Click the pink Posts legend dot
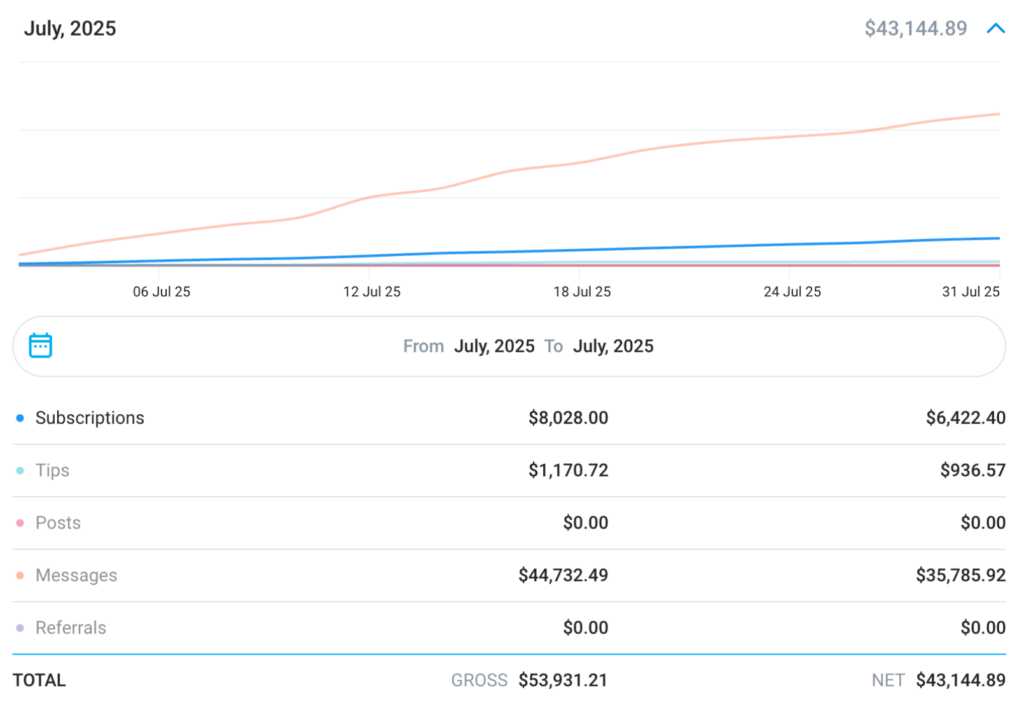1024x722 pixels. (20, 523)
